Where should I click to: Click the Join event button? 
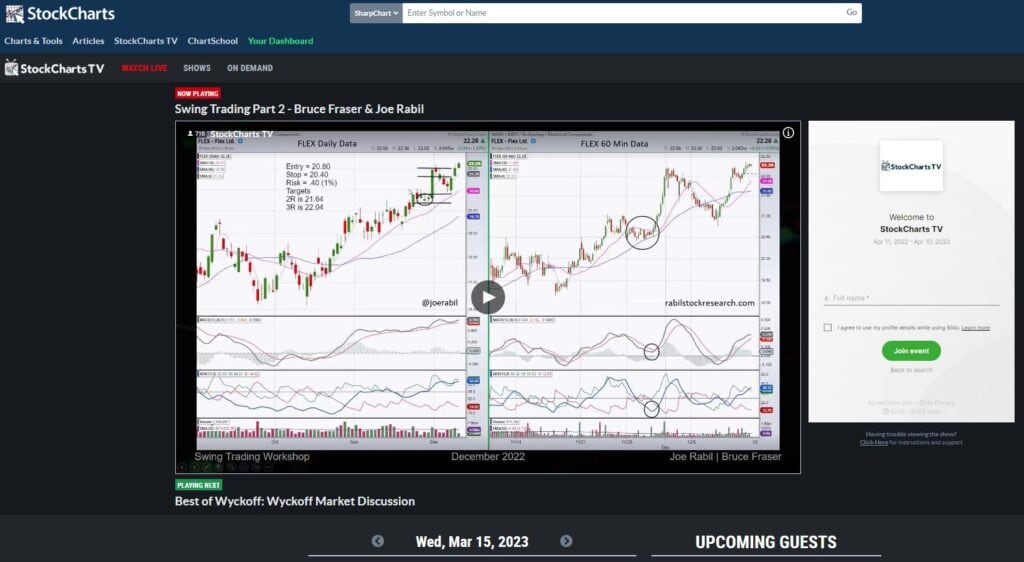(x=911, y=351)
